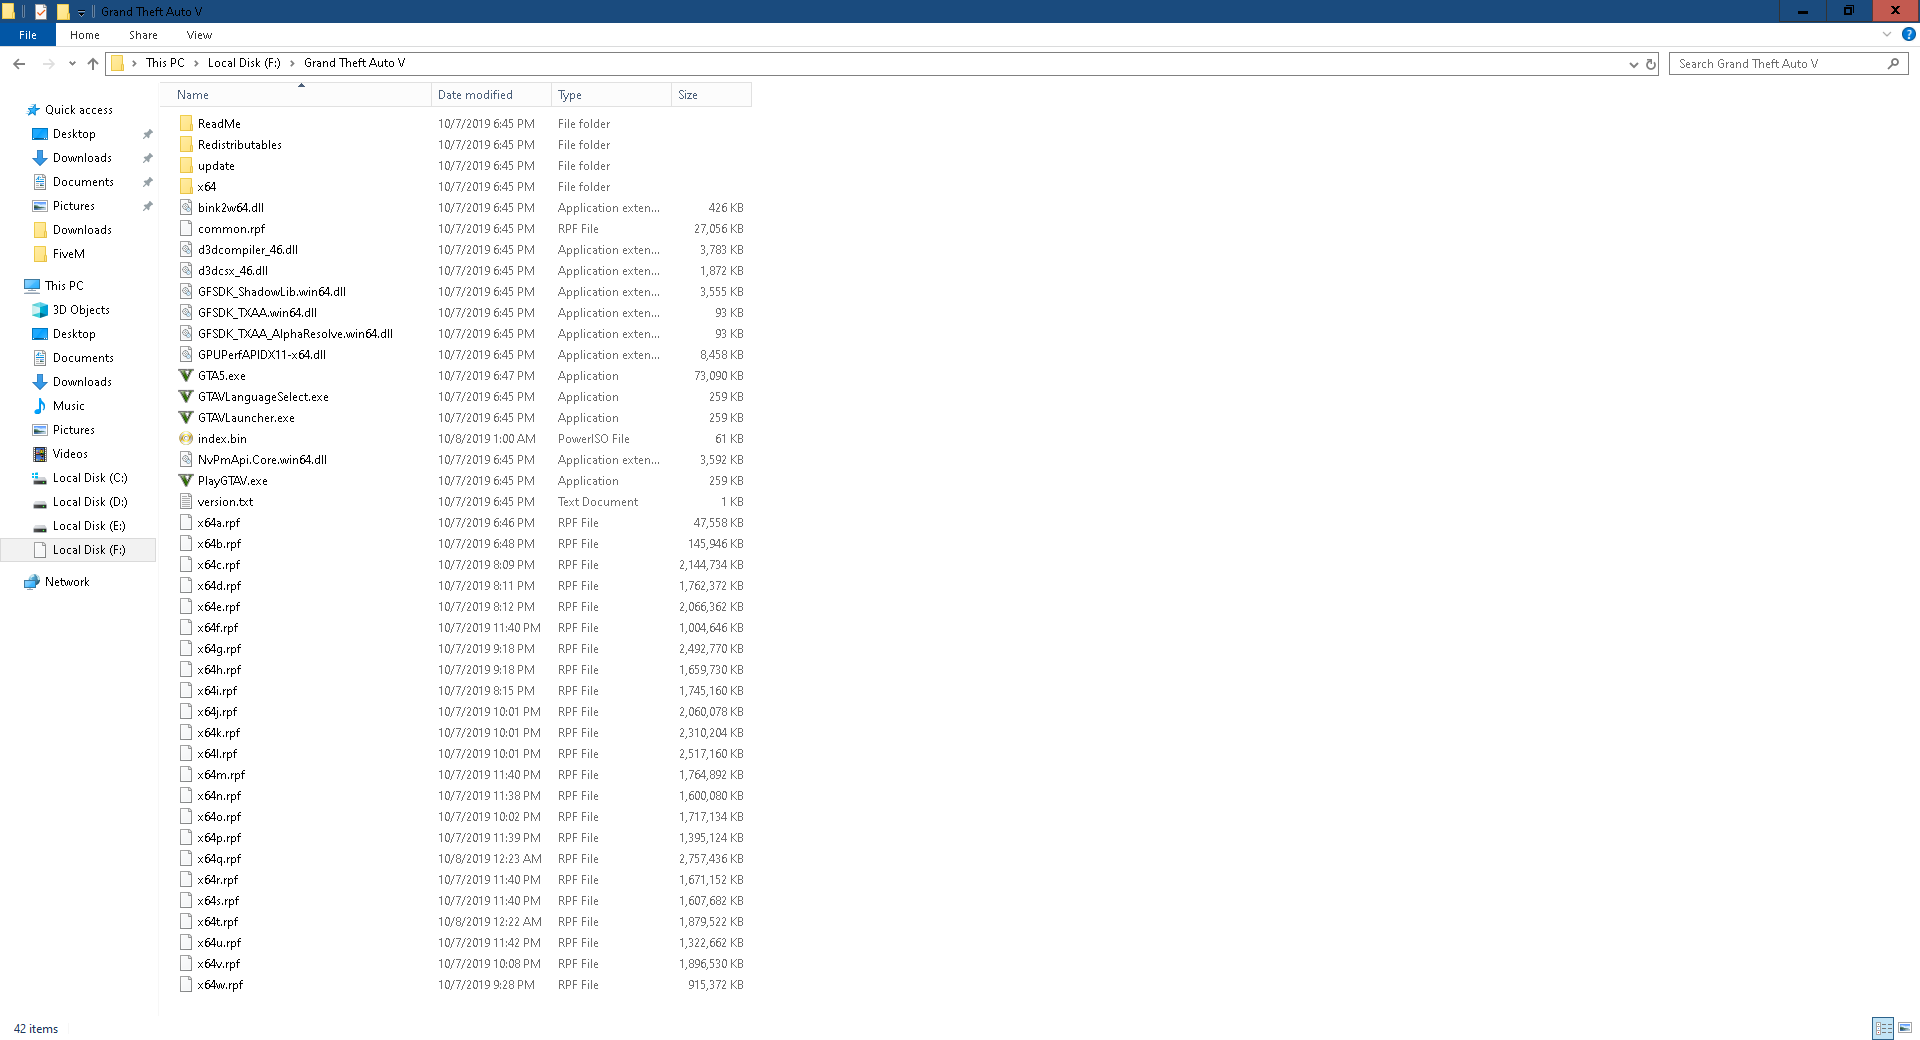Expand the ribbon chevron
Screen dimensions: 1920x1040
pyautogui.click(x=1887, y=34)
